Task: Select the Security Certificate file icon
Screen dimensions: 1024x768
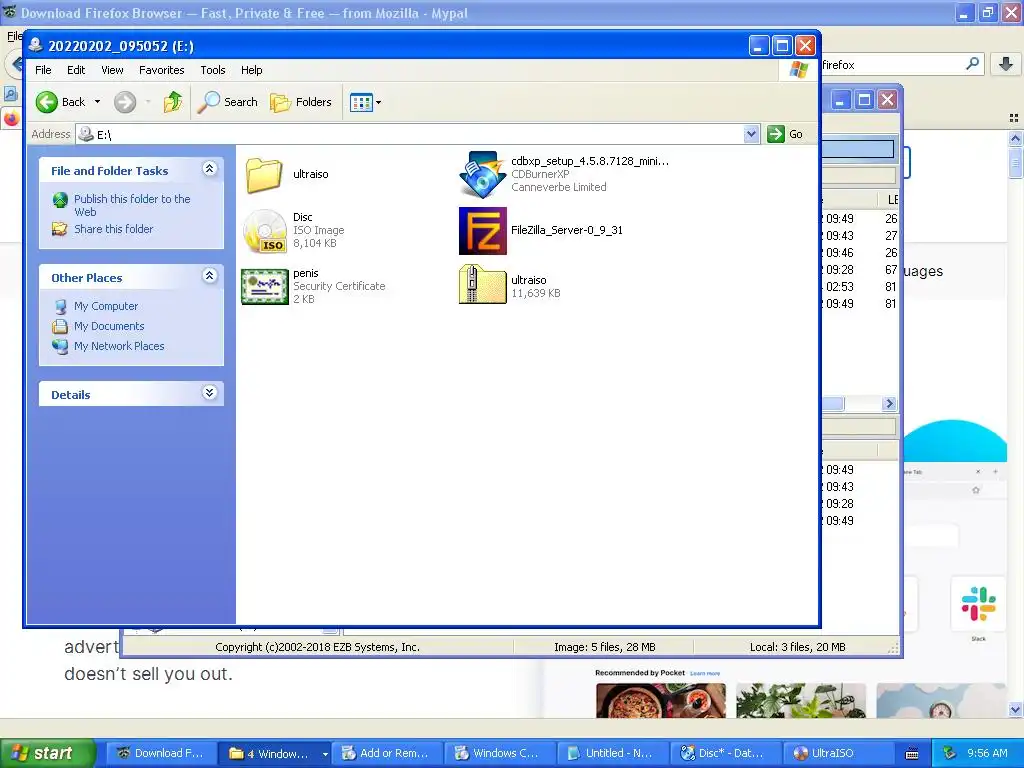Action: point(264,286)
